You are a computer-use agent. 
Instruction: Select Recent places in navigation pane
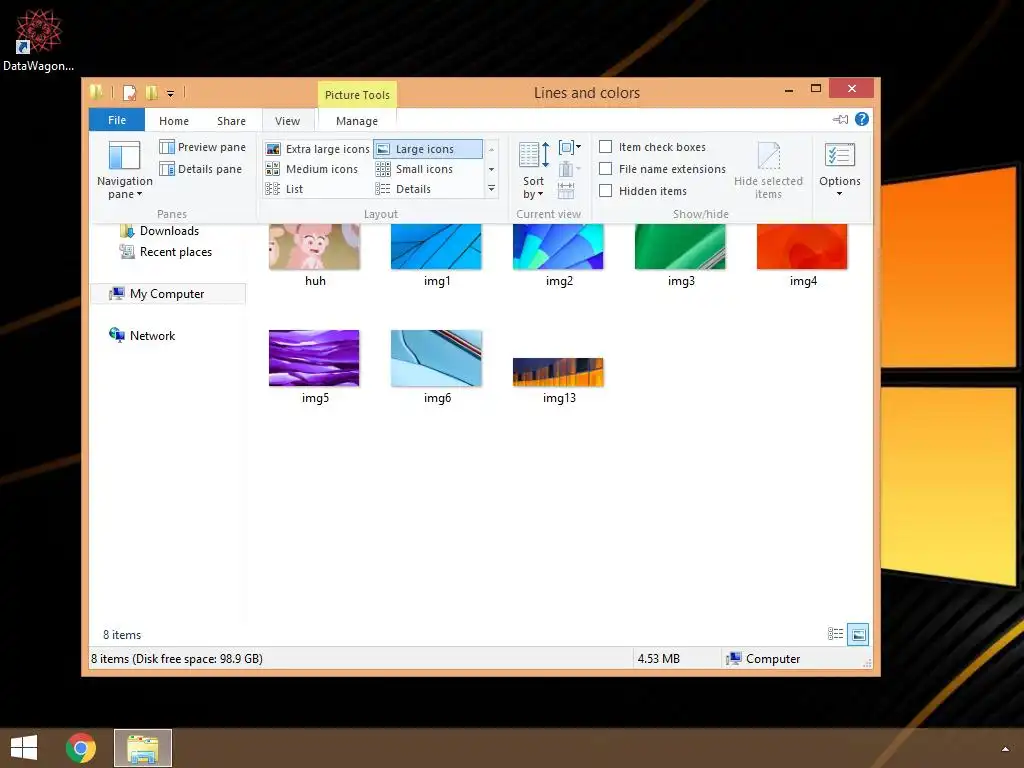click(x=165, y=252)
